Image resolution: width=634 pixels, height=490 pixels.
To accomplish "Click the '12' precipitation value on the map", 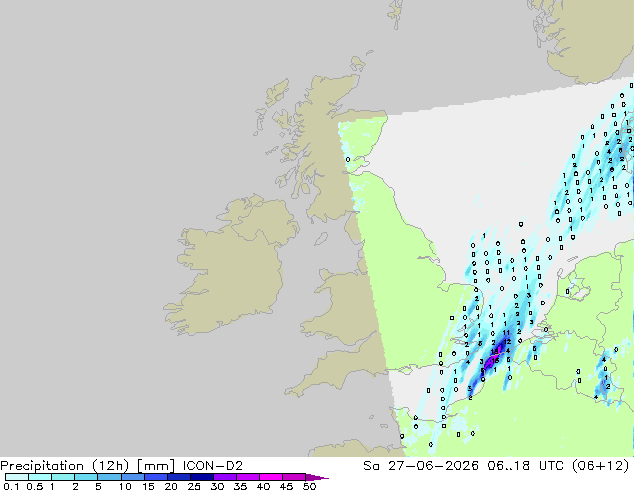I will [507, 342].
